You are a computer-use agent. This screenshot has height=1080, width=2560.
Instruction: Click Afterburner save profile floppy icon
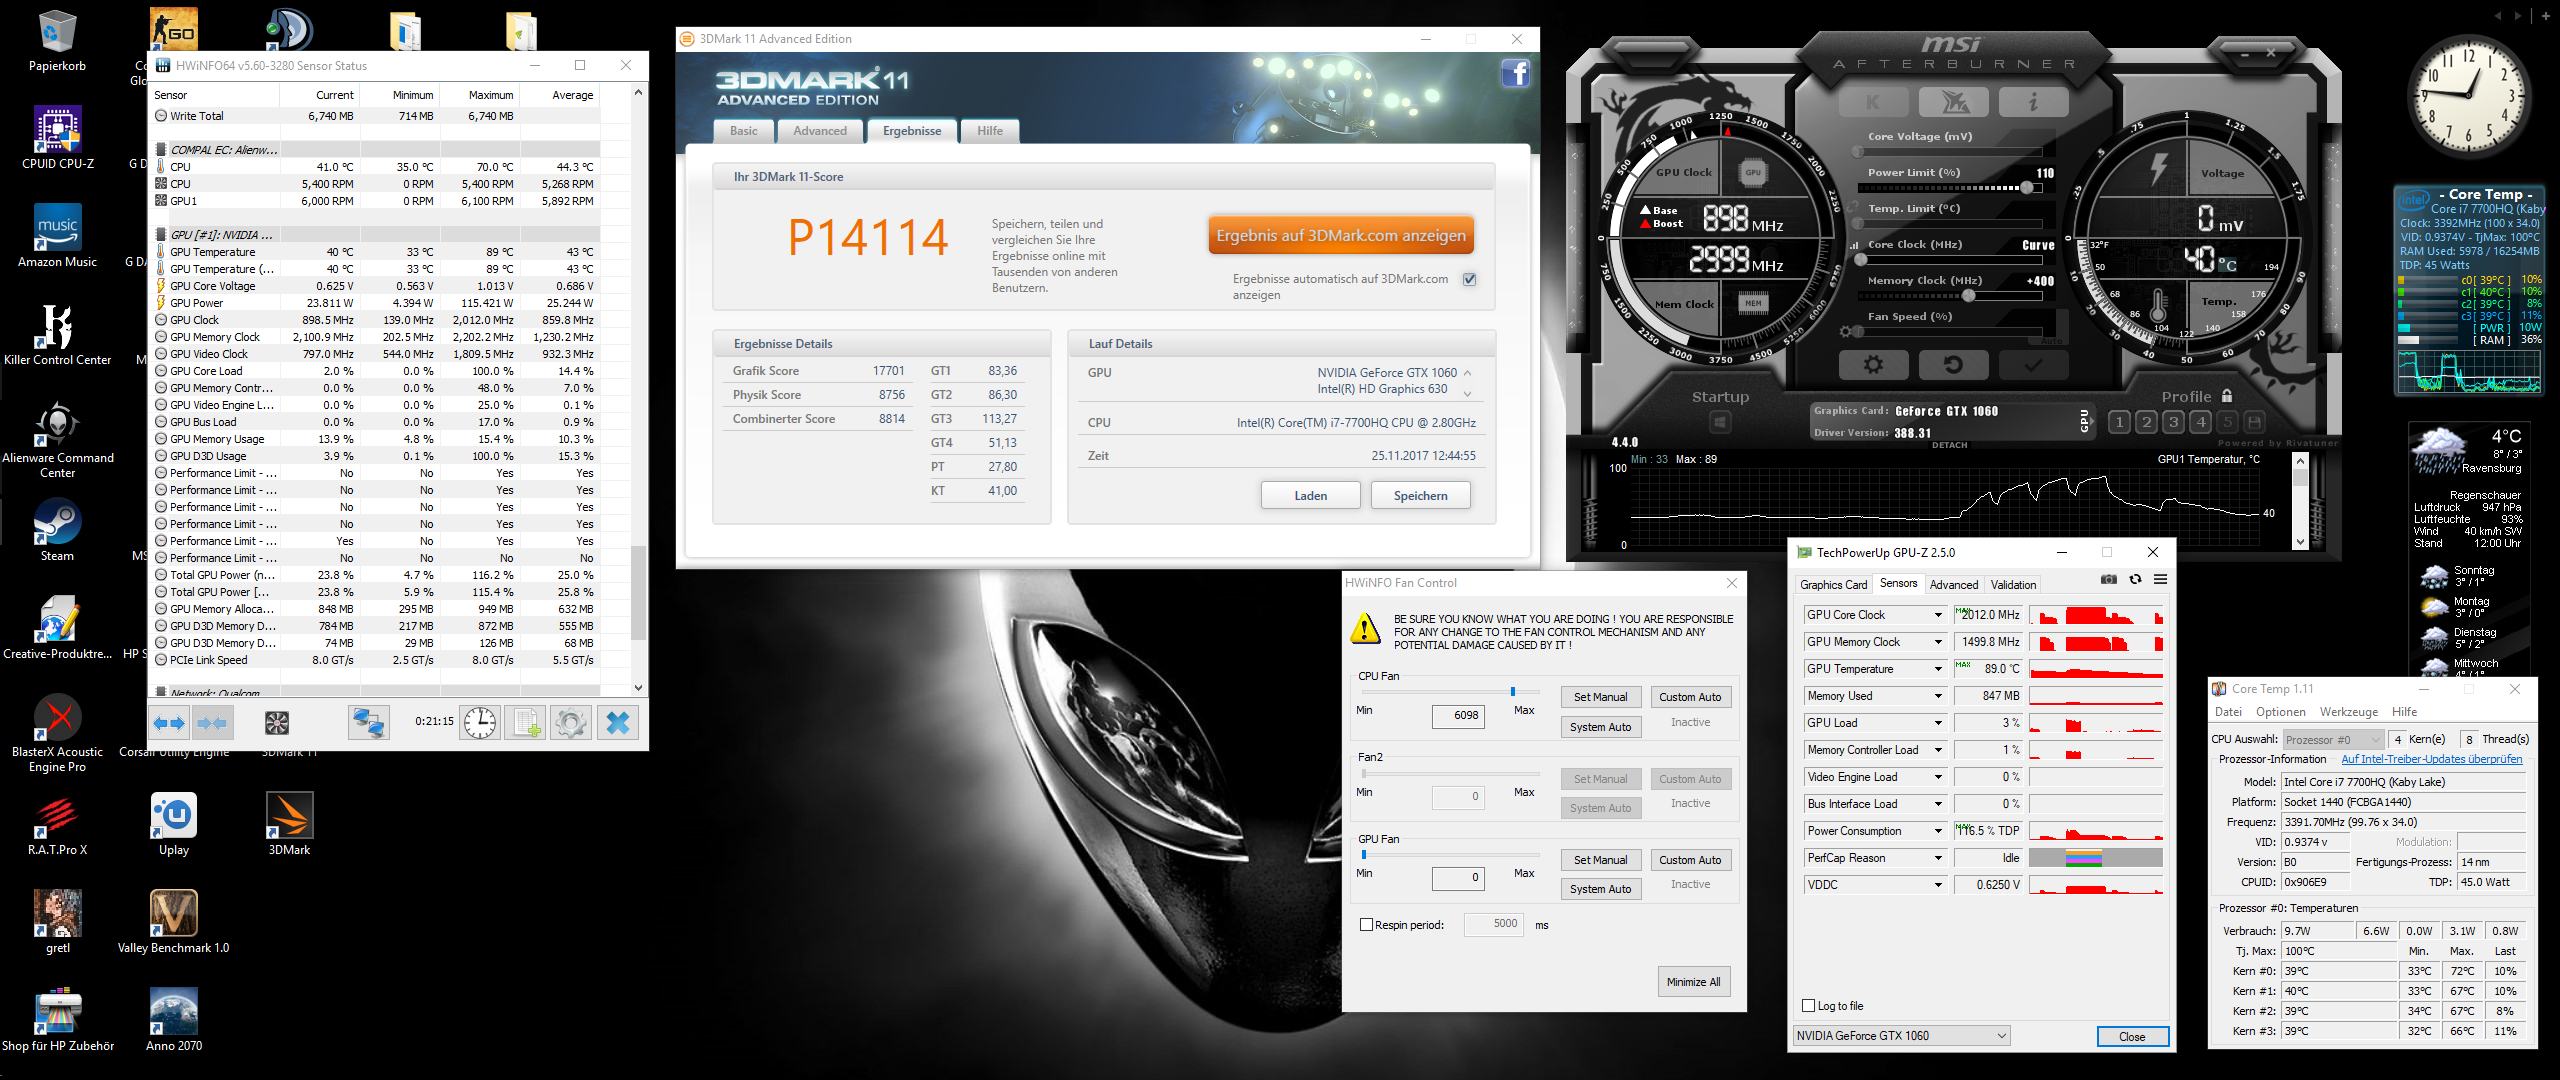pyautogui.click(x=2254, y=422)
